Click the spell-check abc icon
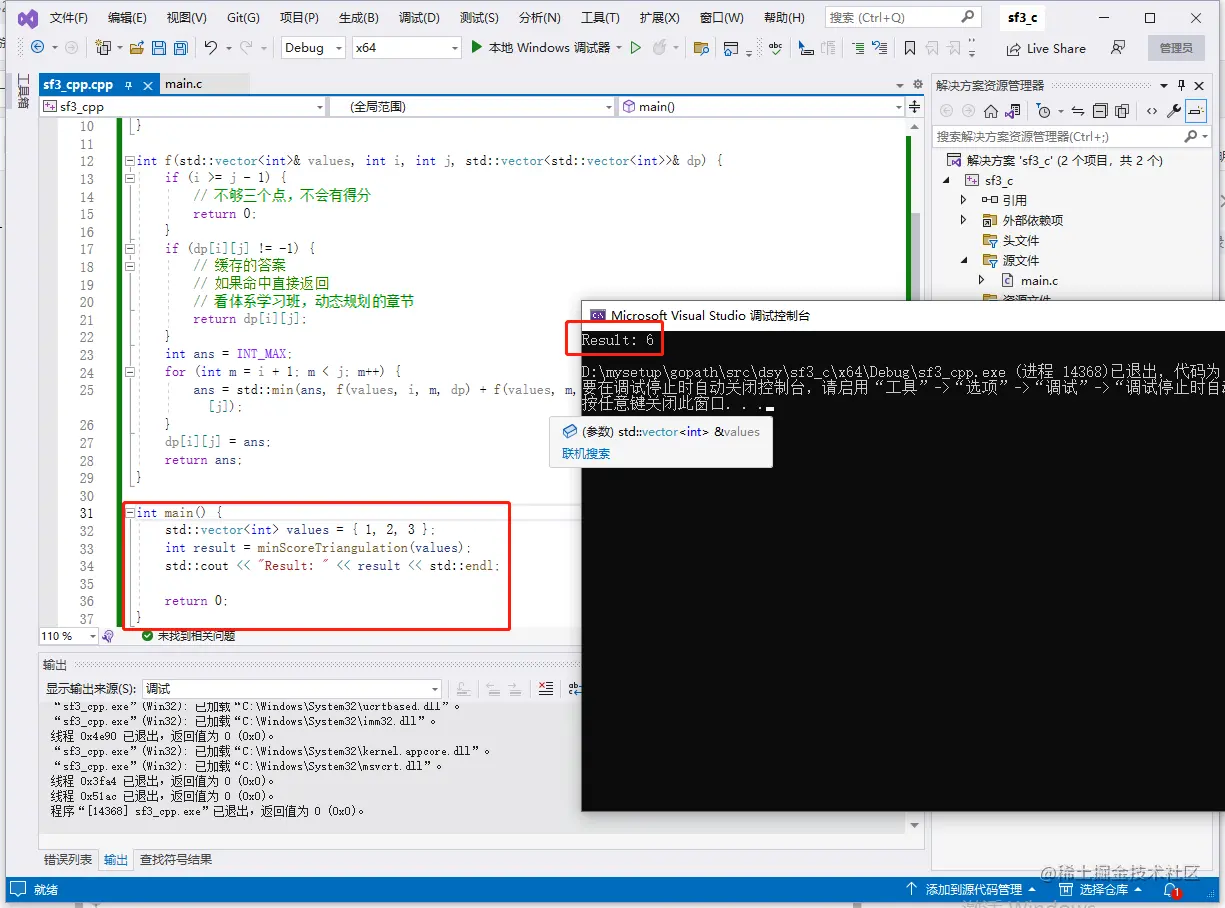 [x=775, y=47]
